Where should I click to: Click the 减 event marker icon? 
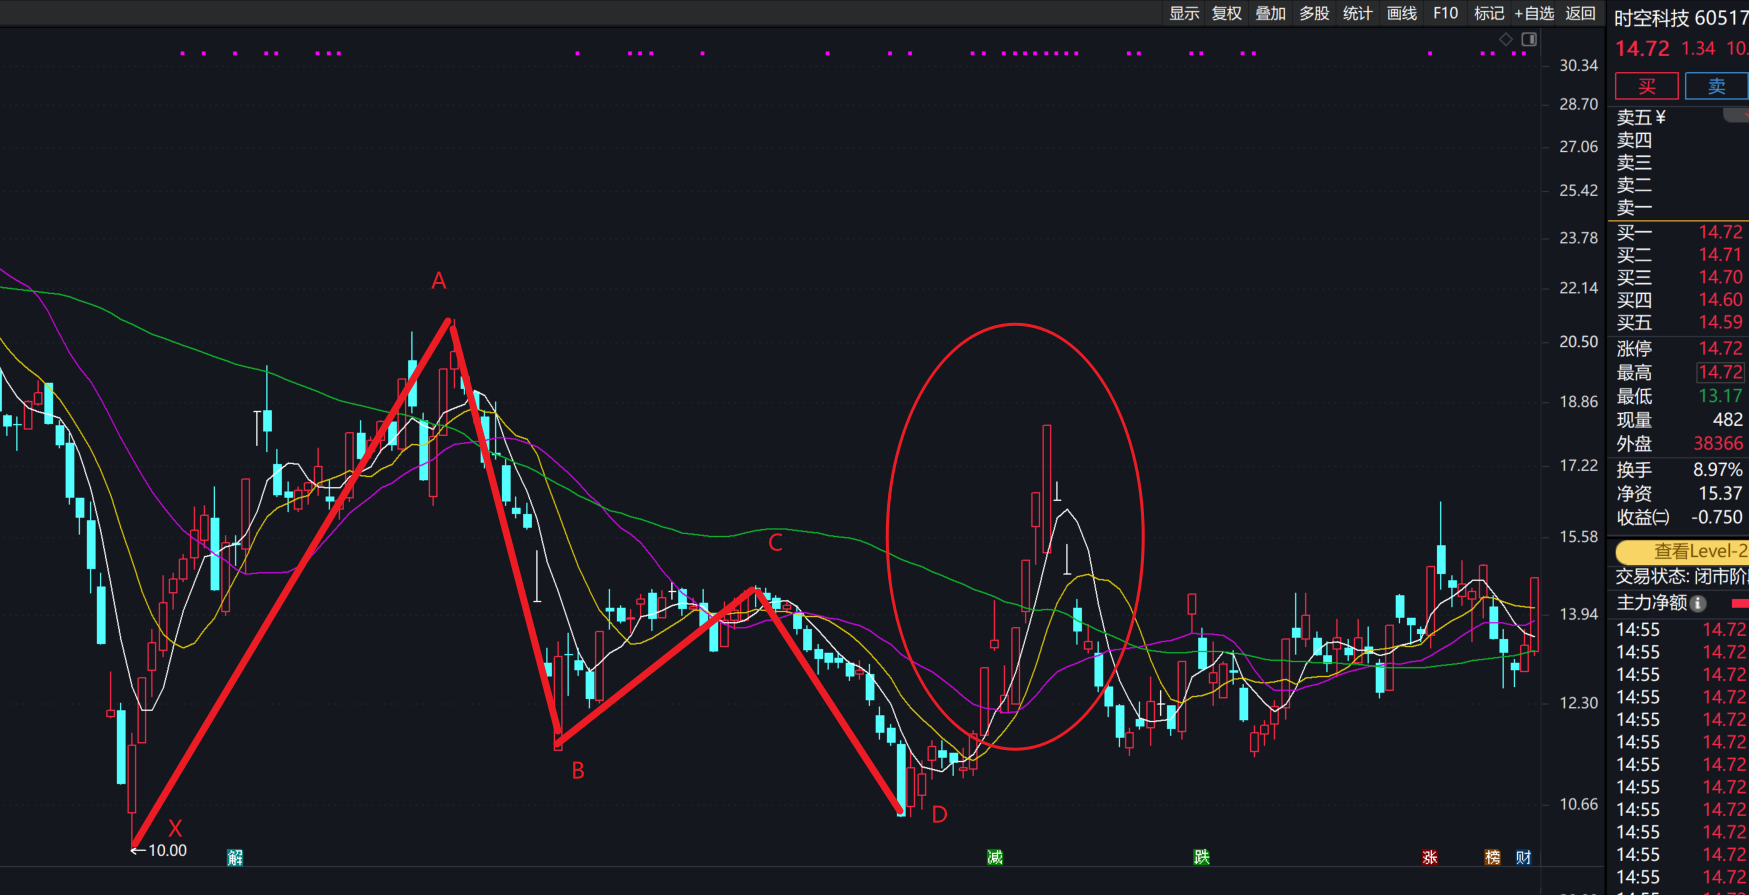coord(995,857)
